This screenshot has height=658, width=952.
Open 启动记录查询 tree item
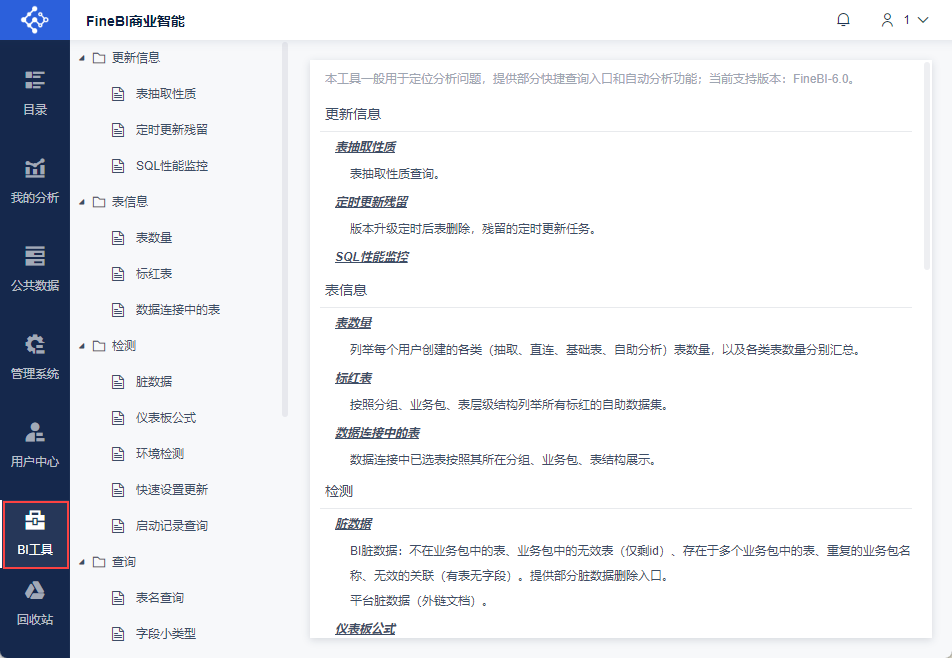point(172,526)
